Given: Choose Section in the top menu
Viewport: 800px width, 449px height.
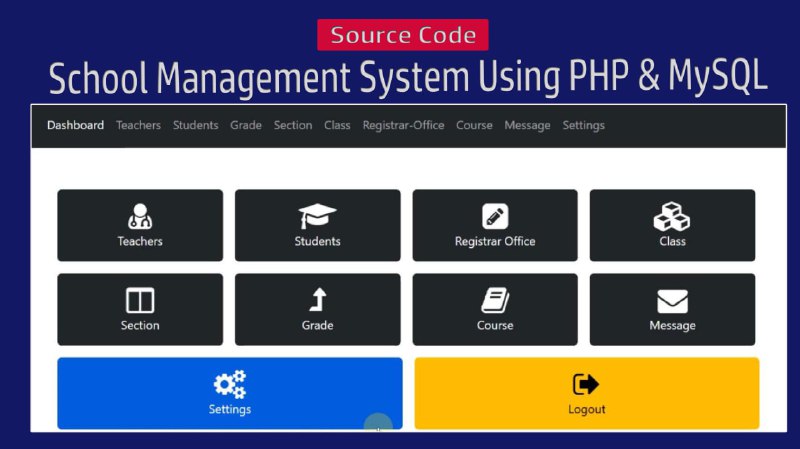Looking at the screenshot, I should 293,125.
